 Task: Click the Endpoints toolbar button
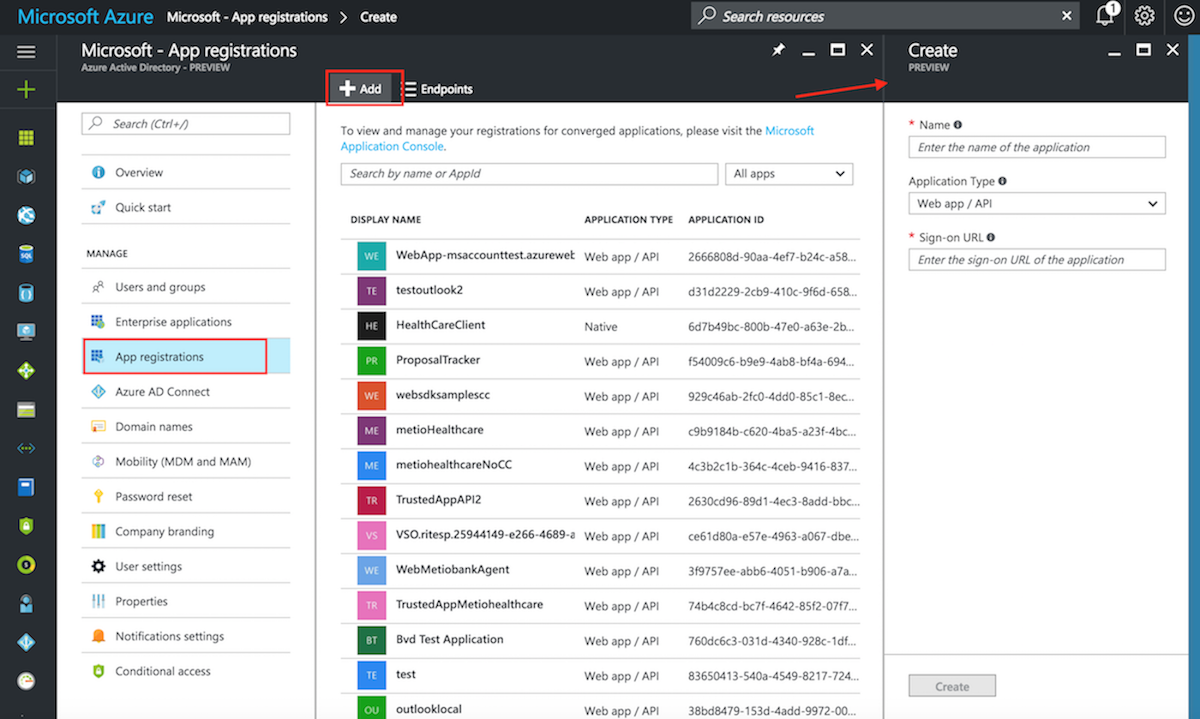439,89
